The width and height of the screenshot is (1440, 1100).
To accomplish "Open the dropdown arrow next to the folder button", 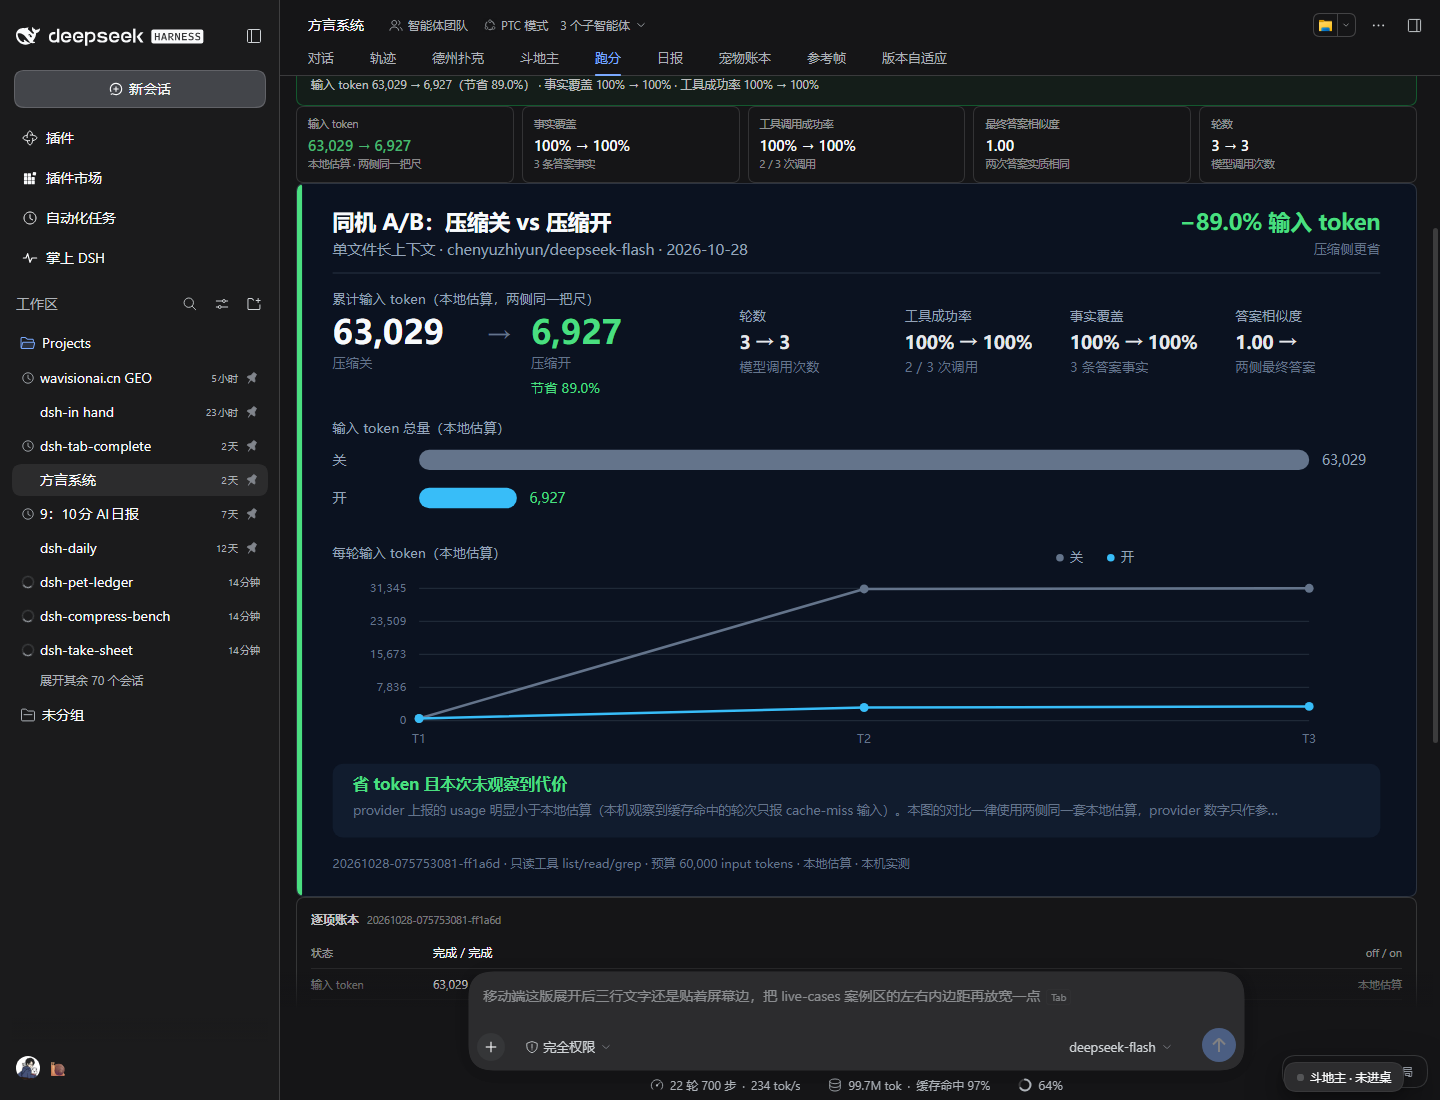I will click(x=1347, y=25).
